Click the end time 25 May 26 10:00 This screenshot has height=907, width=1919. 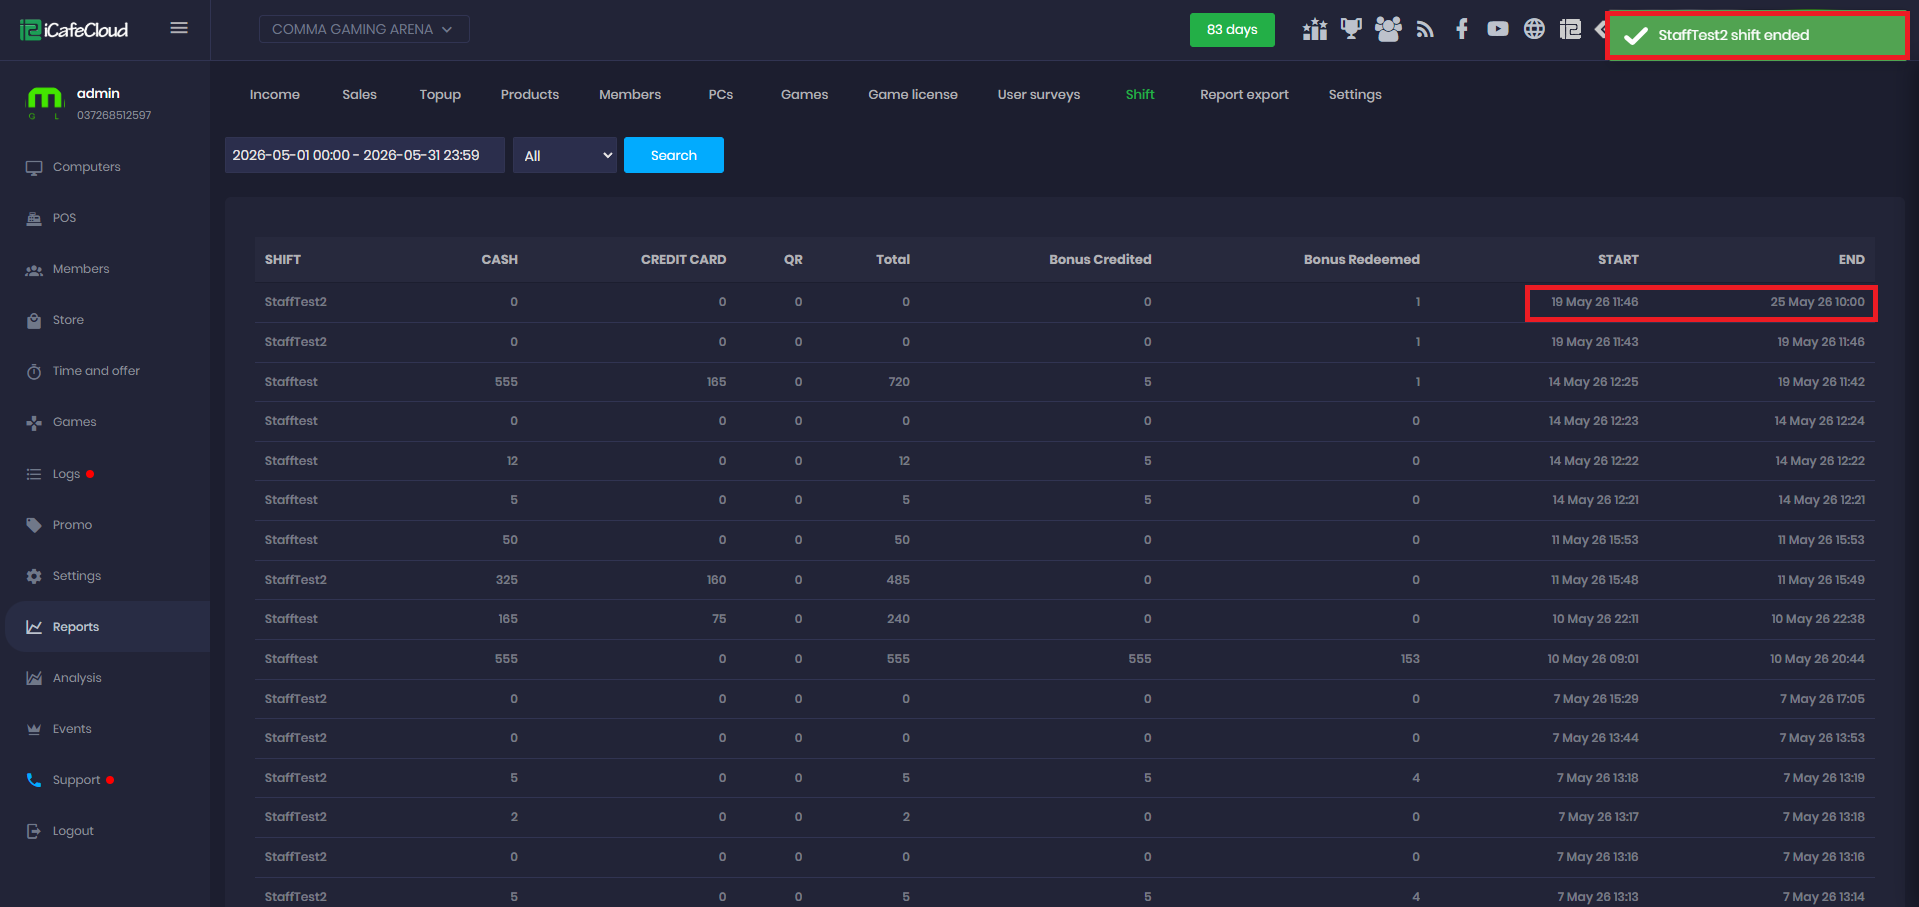pos(1817,302)
